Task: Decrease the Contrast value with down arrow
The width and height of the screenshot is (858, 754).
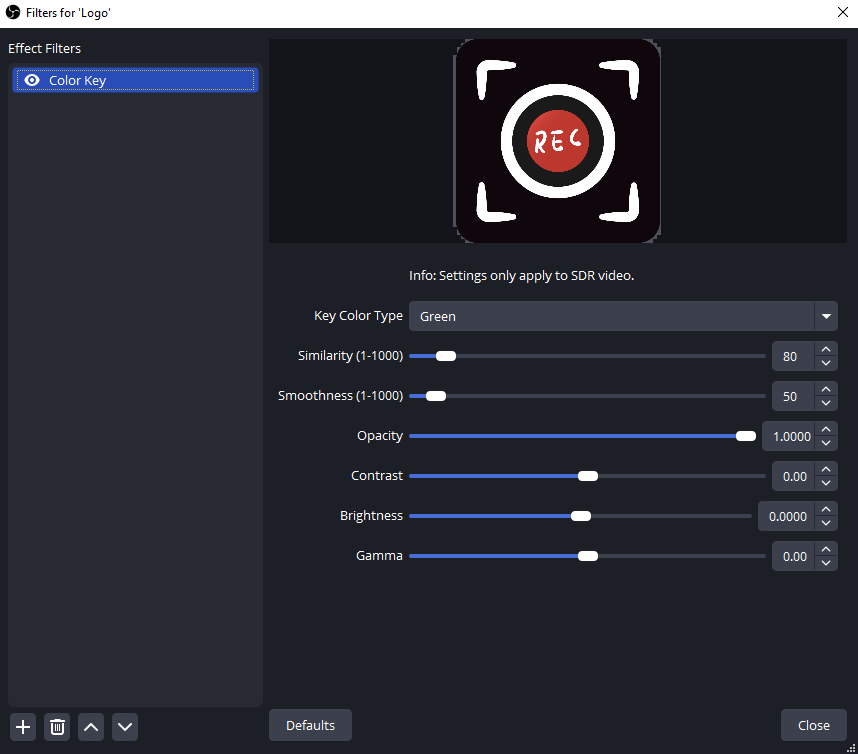Action: click(825, 483)
